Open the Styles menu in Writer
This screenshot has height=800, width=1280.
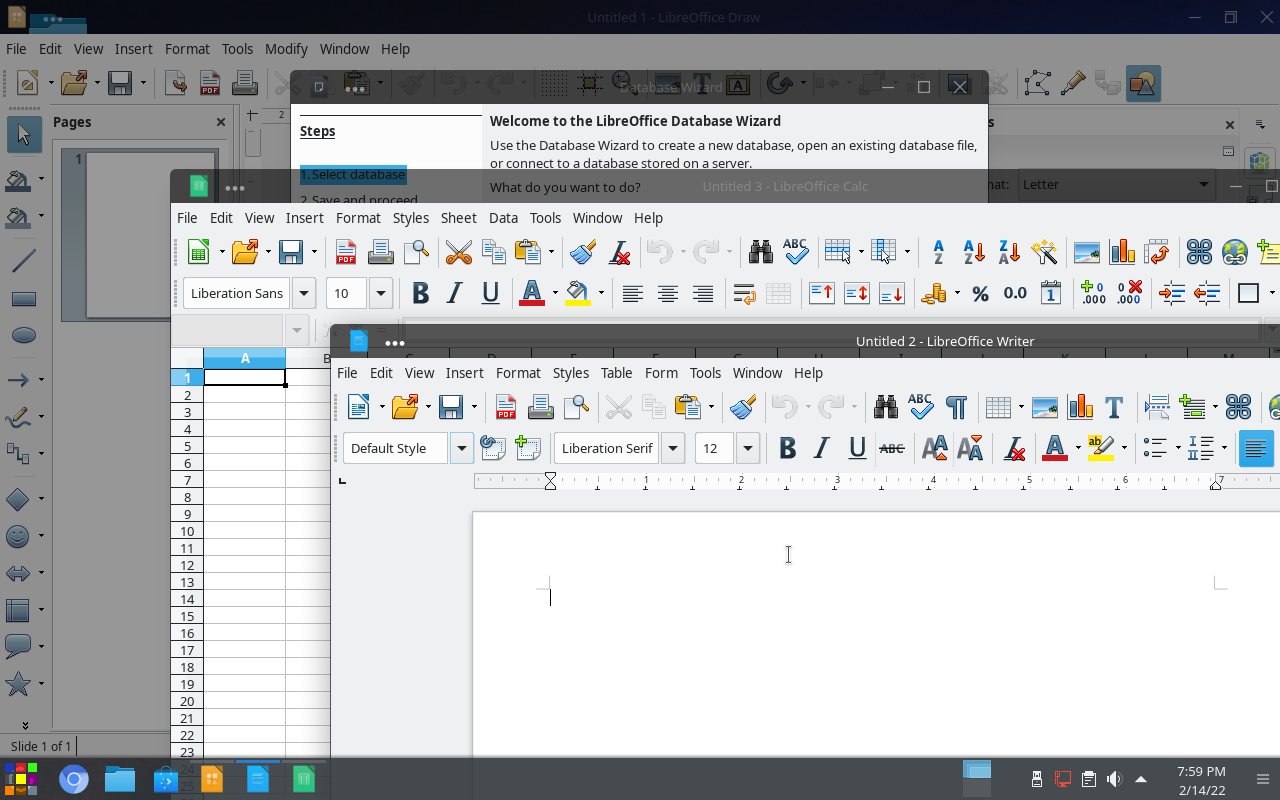click(571, 373)
